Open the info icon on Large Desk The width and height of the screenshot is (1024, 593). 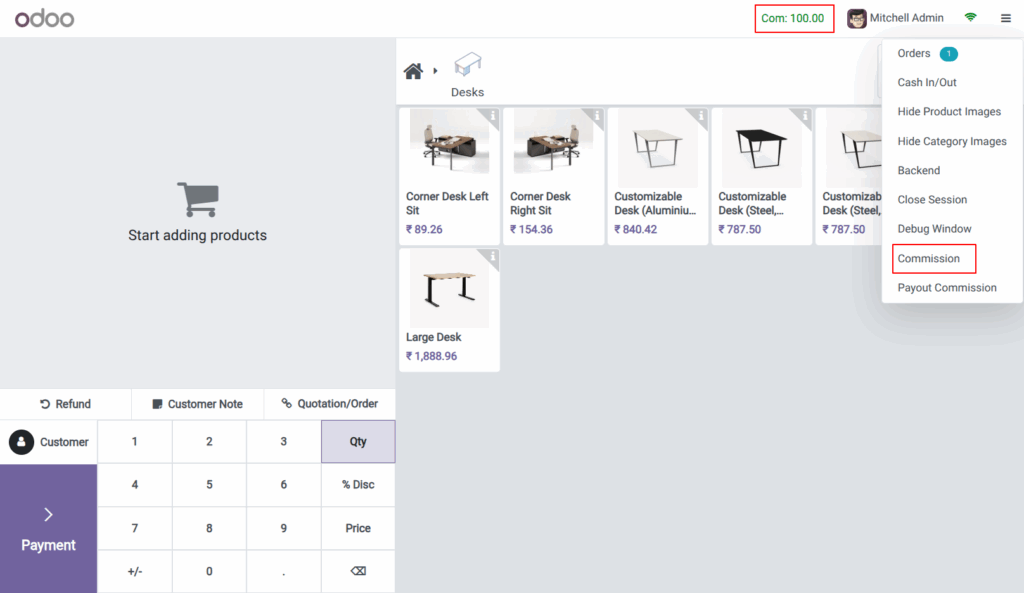(x=492, y=258)
